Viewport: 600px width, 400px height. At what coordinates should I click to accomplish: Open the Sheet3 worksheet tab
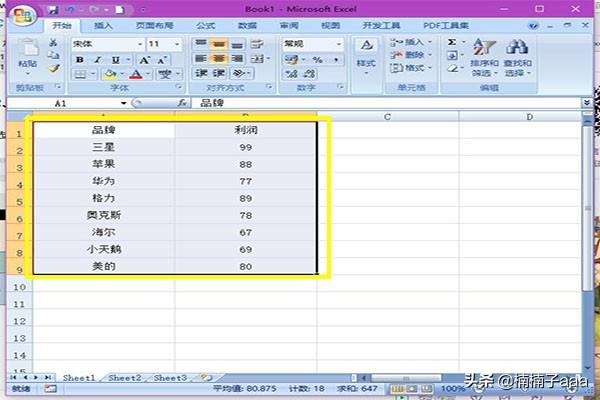170,378
